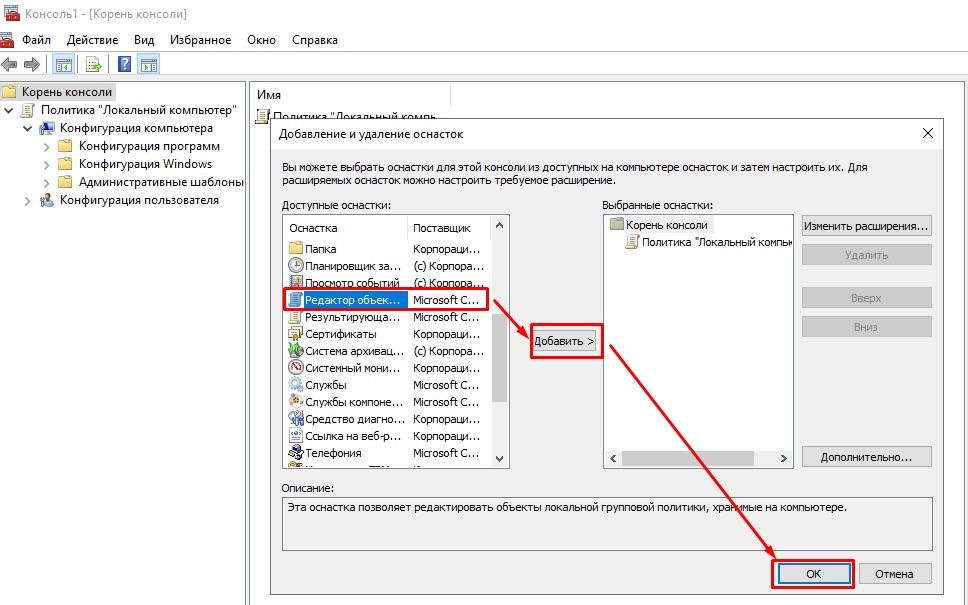968x605 pixels.
Task: Sort by the Оснастка column header
Action: [x=346, y=228]
